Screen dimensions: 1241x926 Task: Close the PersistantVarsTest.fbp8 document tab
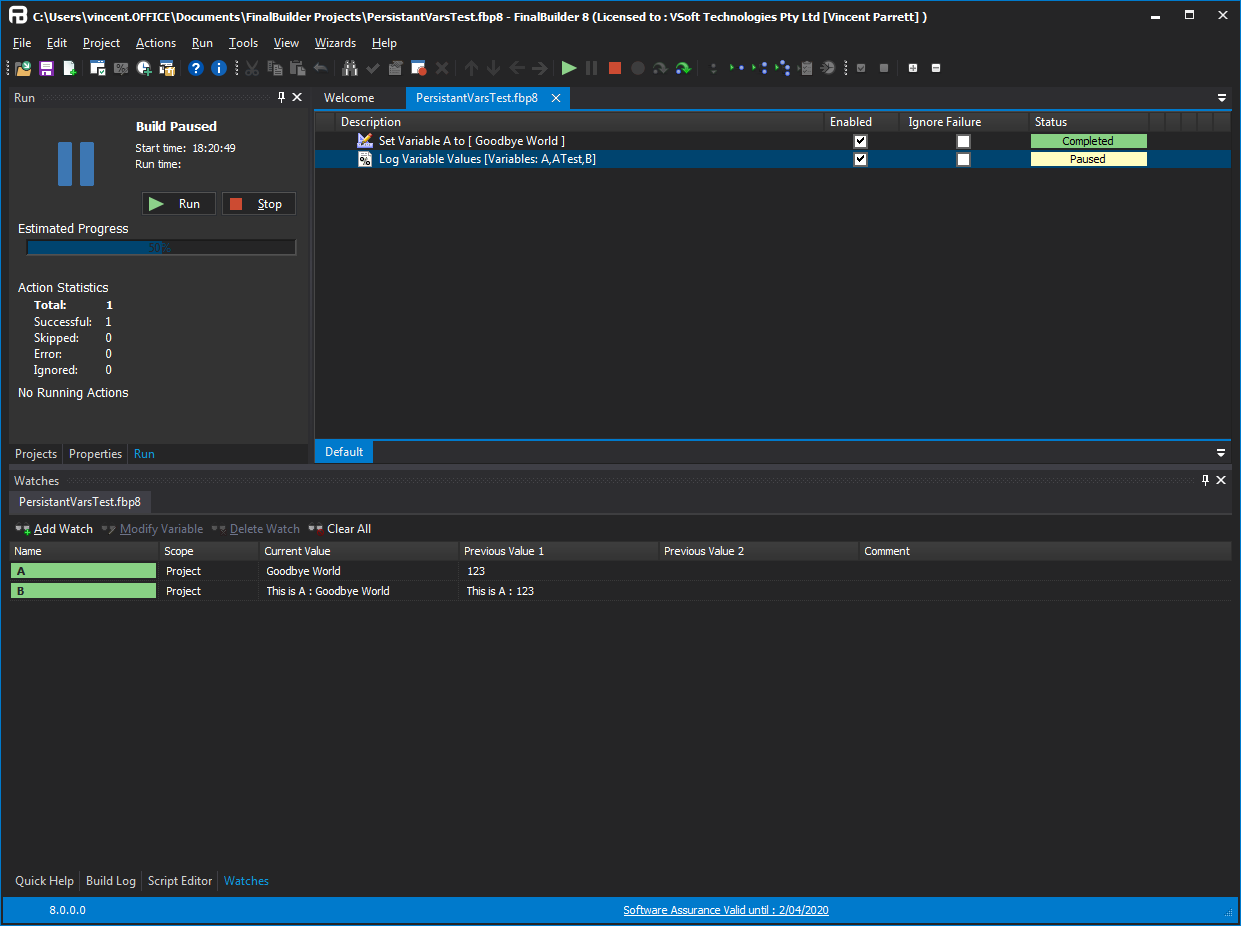point(556,98)
